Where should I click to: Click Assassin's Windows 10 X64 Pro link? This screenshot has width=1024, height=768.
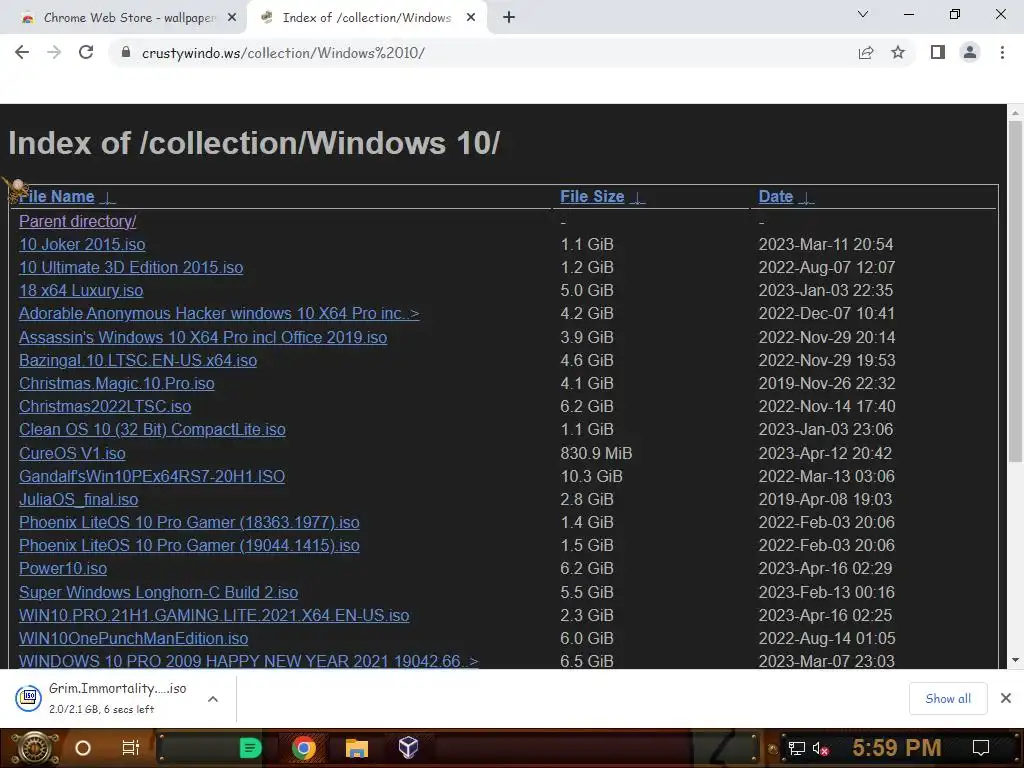click(x=203, y=337)
